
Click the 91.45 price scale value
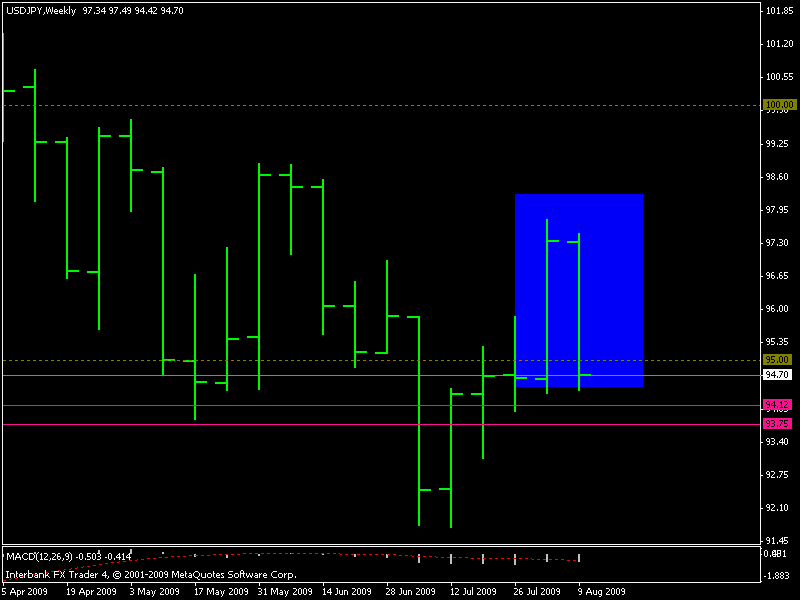click(778, 540)
